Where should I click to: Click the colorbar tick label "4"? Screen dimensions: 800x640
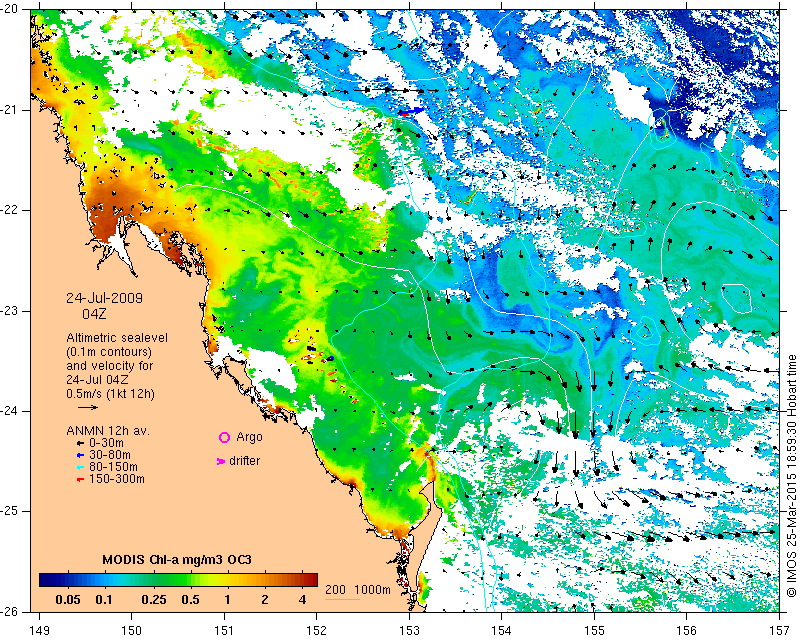pyautogui.click(x=302, y=600)
